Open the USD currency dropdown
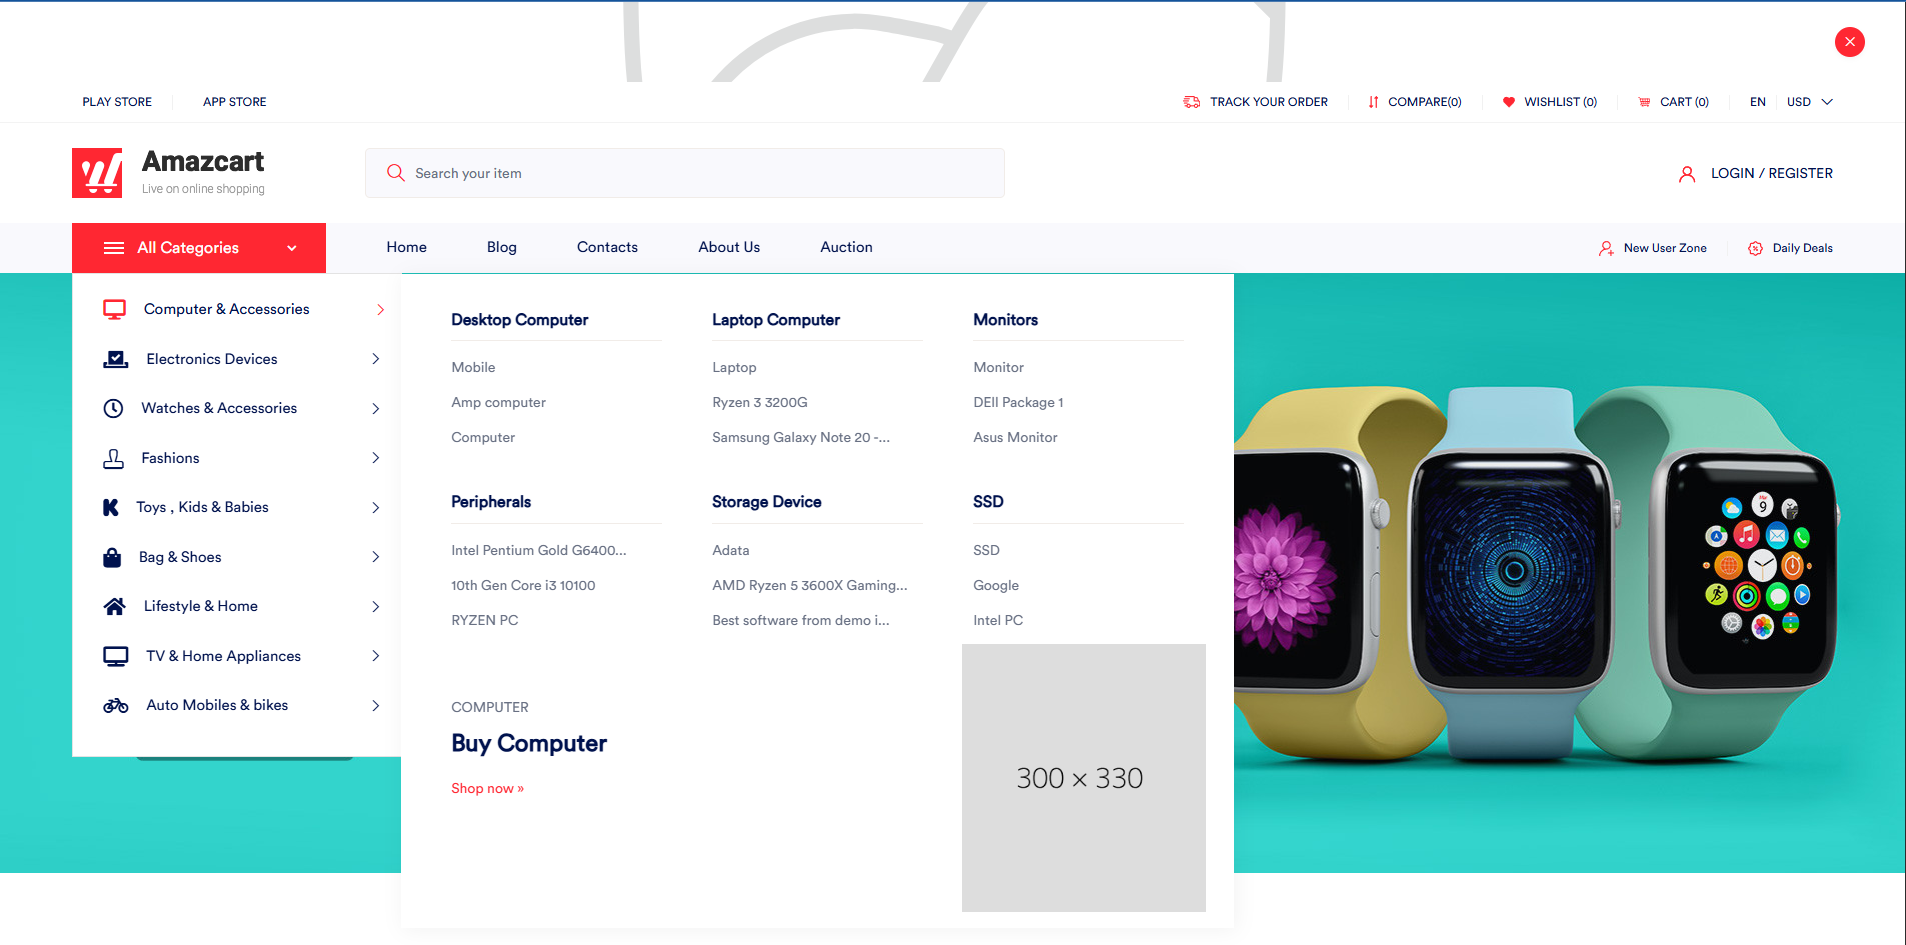The height and width of the screenshot is (945, 1906). pos(1810,102)
